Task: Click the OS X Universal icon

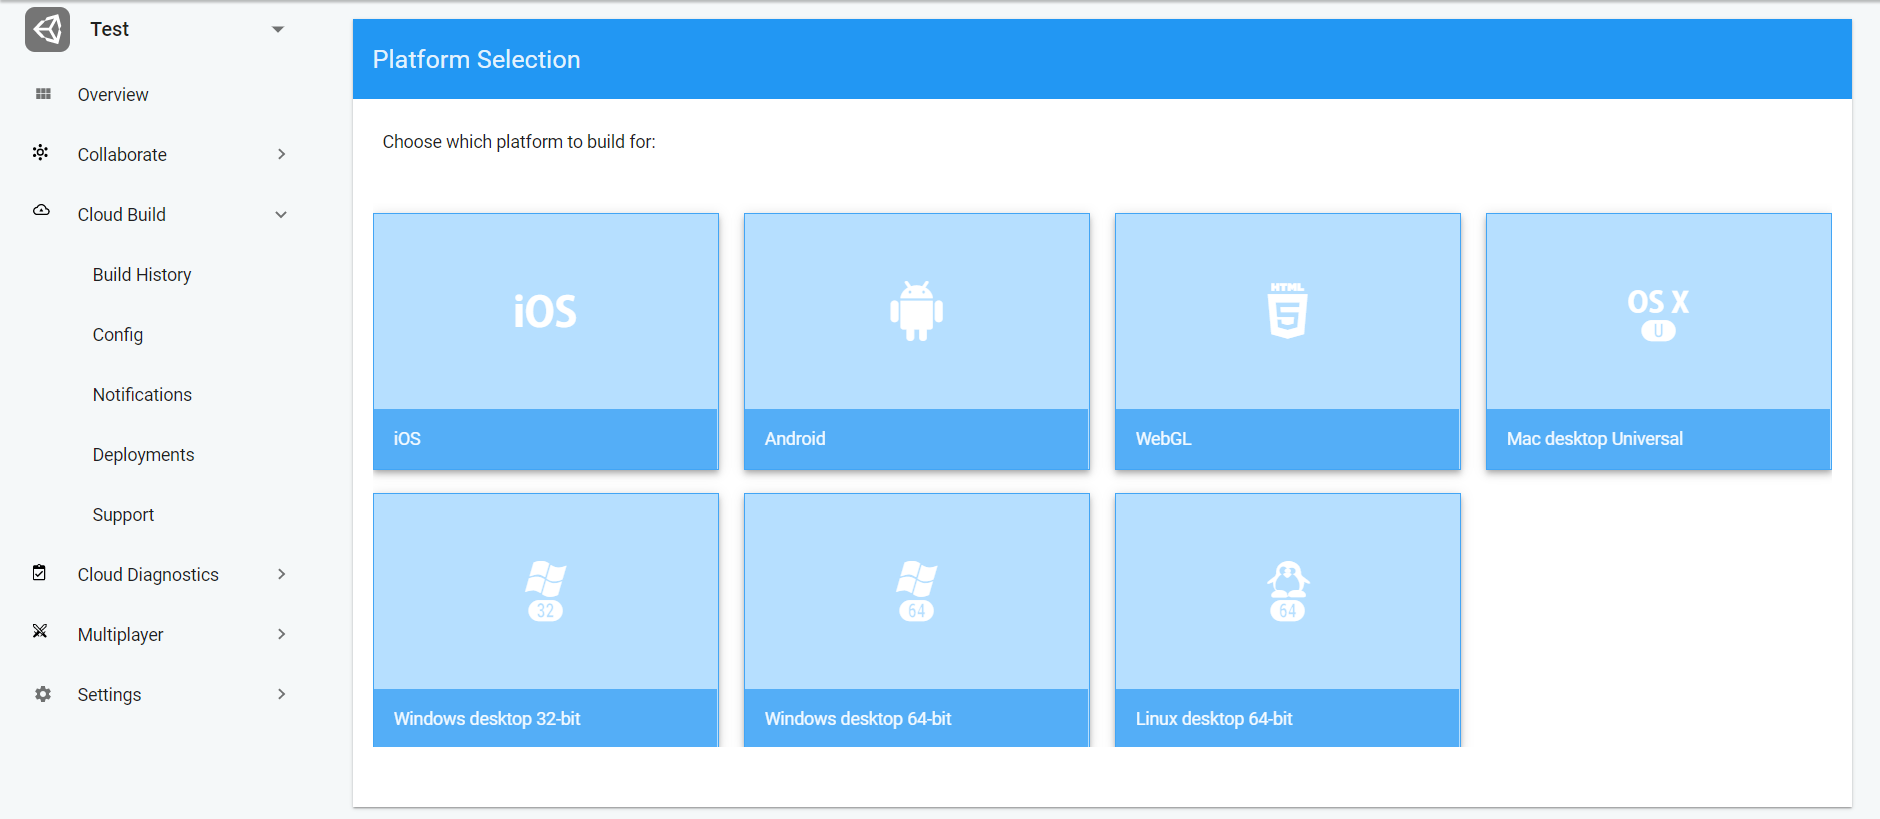Action: [1658, 314]
